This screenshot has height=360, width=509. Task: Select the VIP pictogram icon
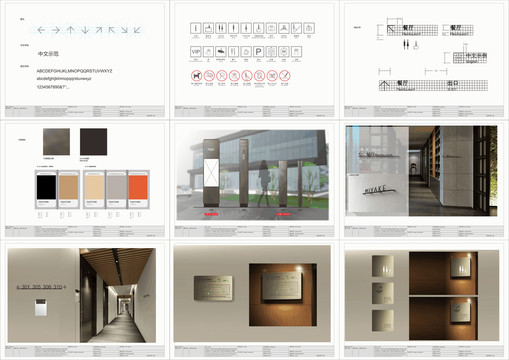[x=196, y=52]
